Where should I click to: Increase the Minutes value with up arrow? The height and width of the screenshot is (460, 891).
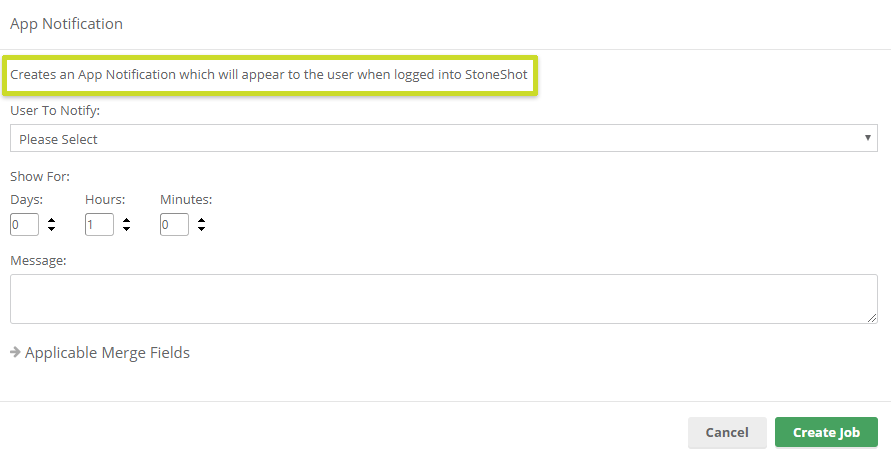point(202,220)
